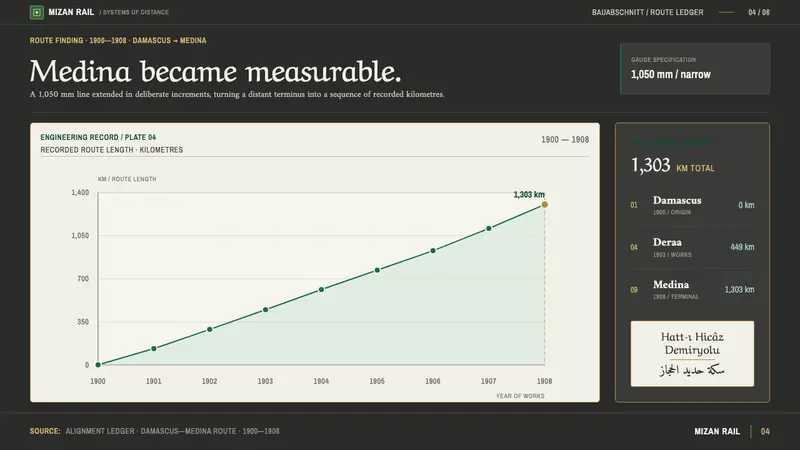Screen dimensions: 800x450
Task: Click the '04 / 08' slide counter
Action: point(759,12)
